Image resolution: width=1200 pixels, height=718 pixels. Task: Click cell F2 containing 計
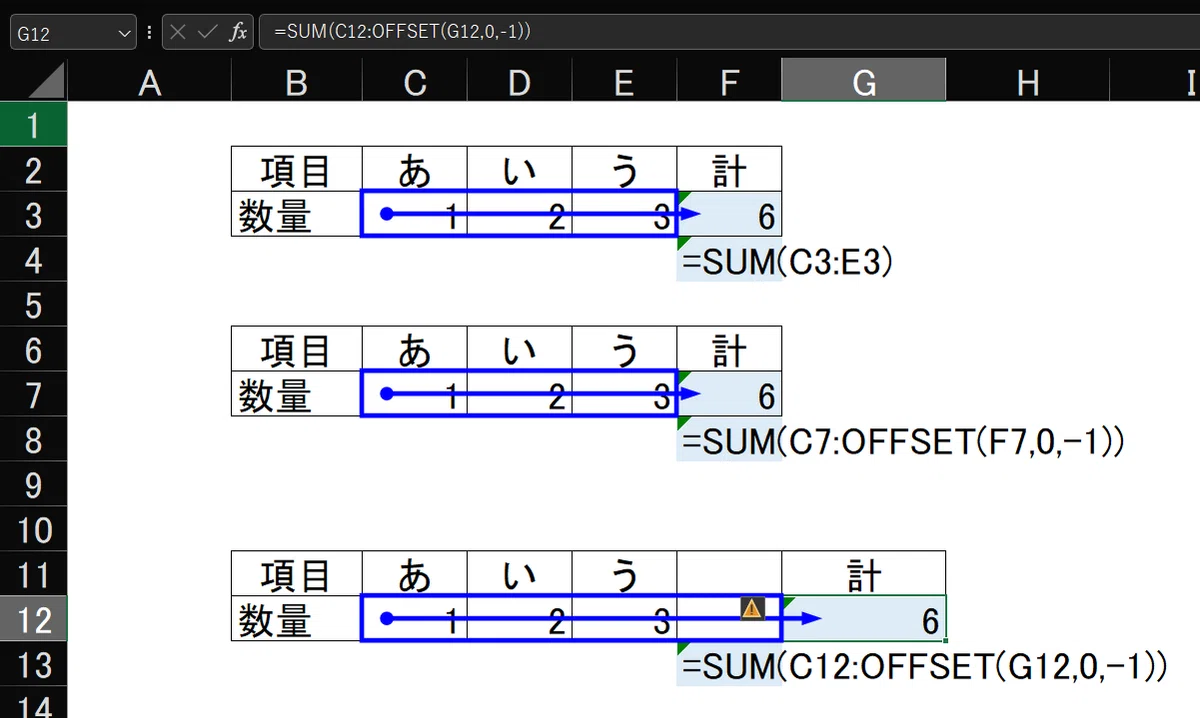(729, 169)
